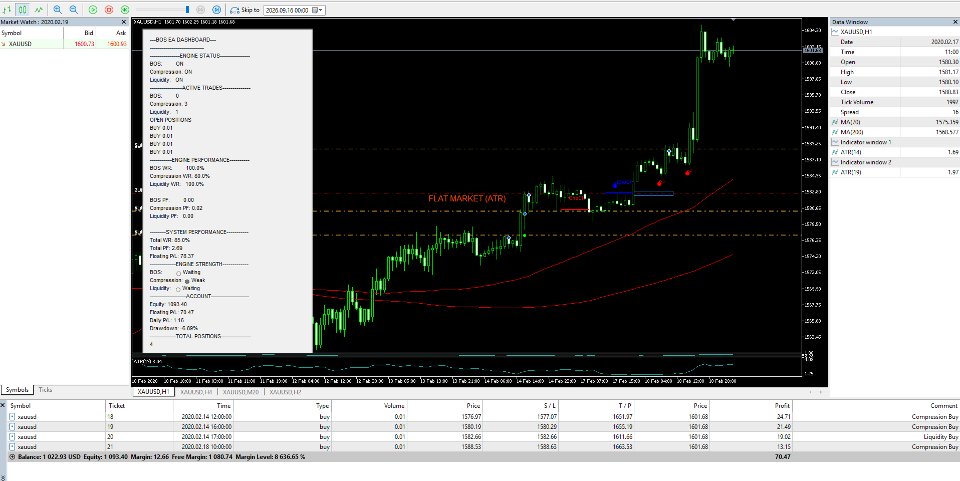Click the blue buy arrow on chart
The height and width of the screenshot is (481, 960).
click(615, 184)
